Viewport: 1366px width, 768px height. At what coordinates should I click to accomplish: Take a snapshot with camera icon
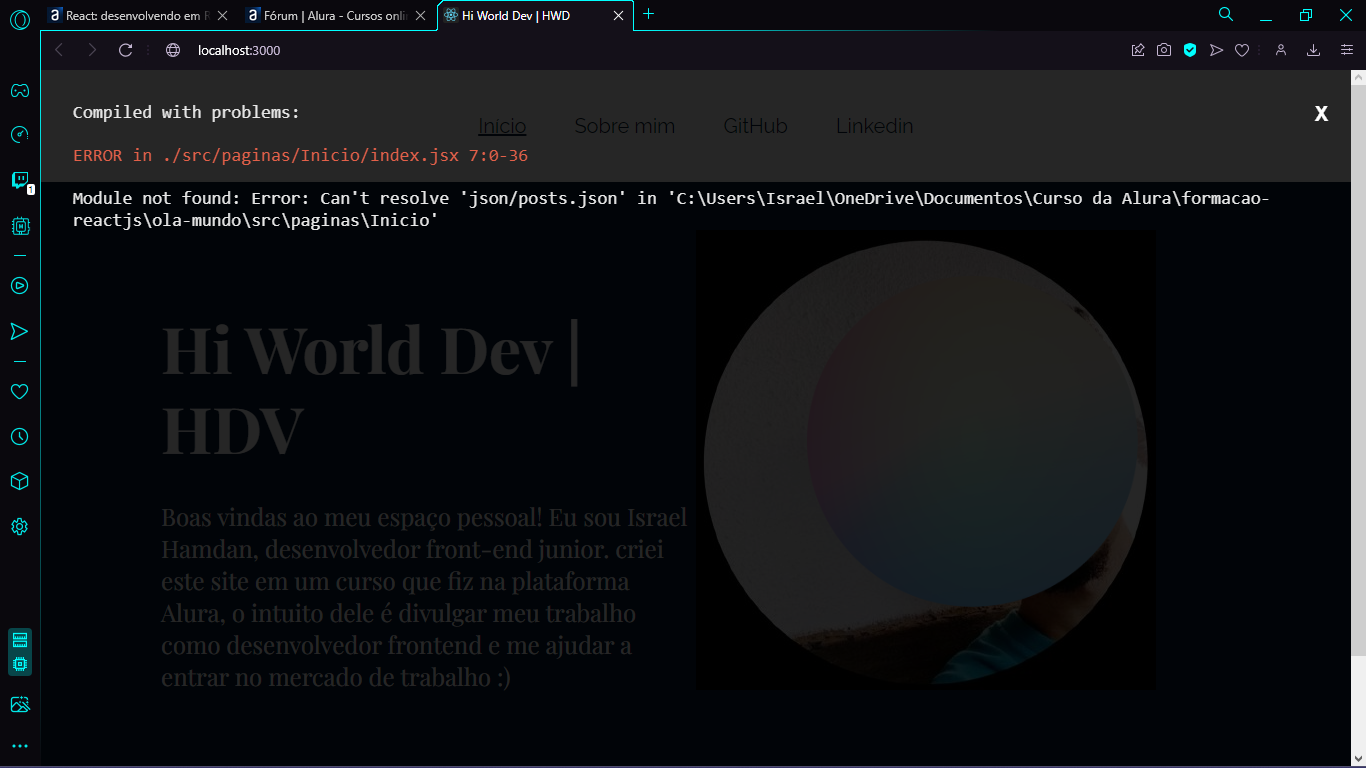(1164, 50)
